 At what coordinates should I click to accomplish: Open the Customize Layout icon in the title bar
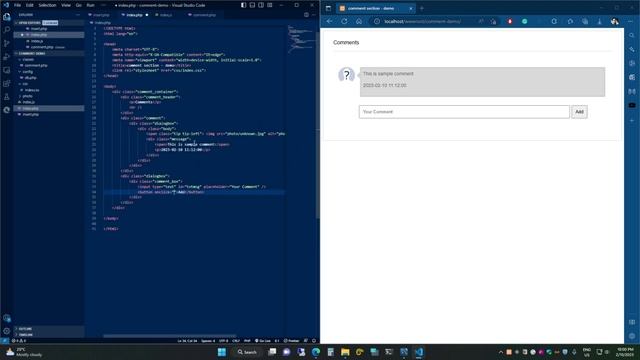tap(270, 5)
